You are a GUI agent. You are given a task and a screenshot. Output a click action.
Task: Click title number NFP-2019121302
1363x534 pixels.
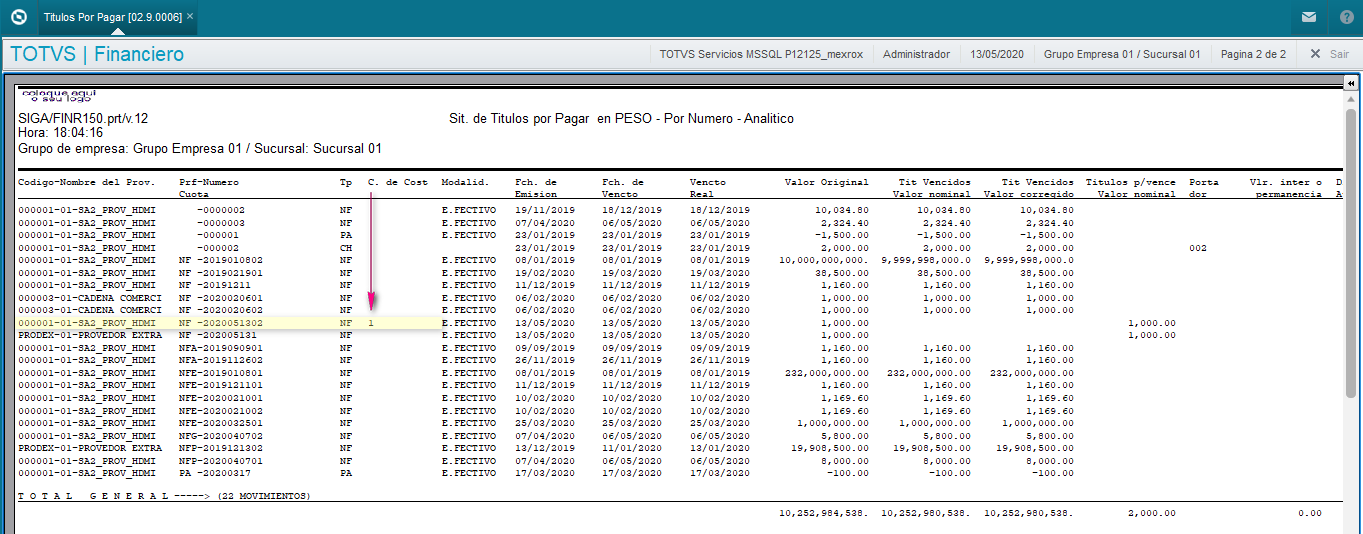220,448
